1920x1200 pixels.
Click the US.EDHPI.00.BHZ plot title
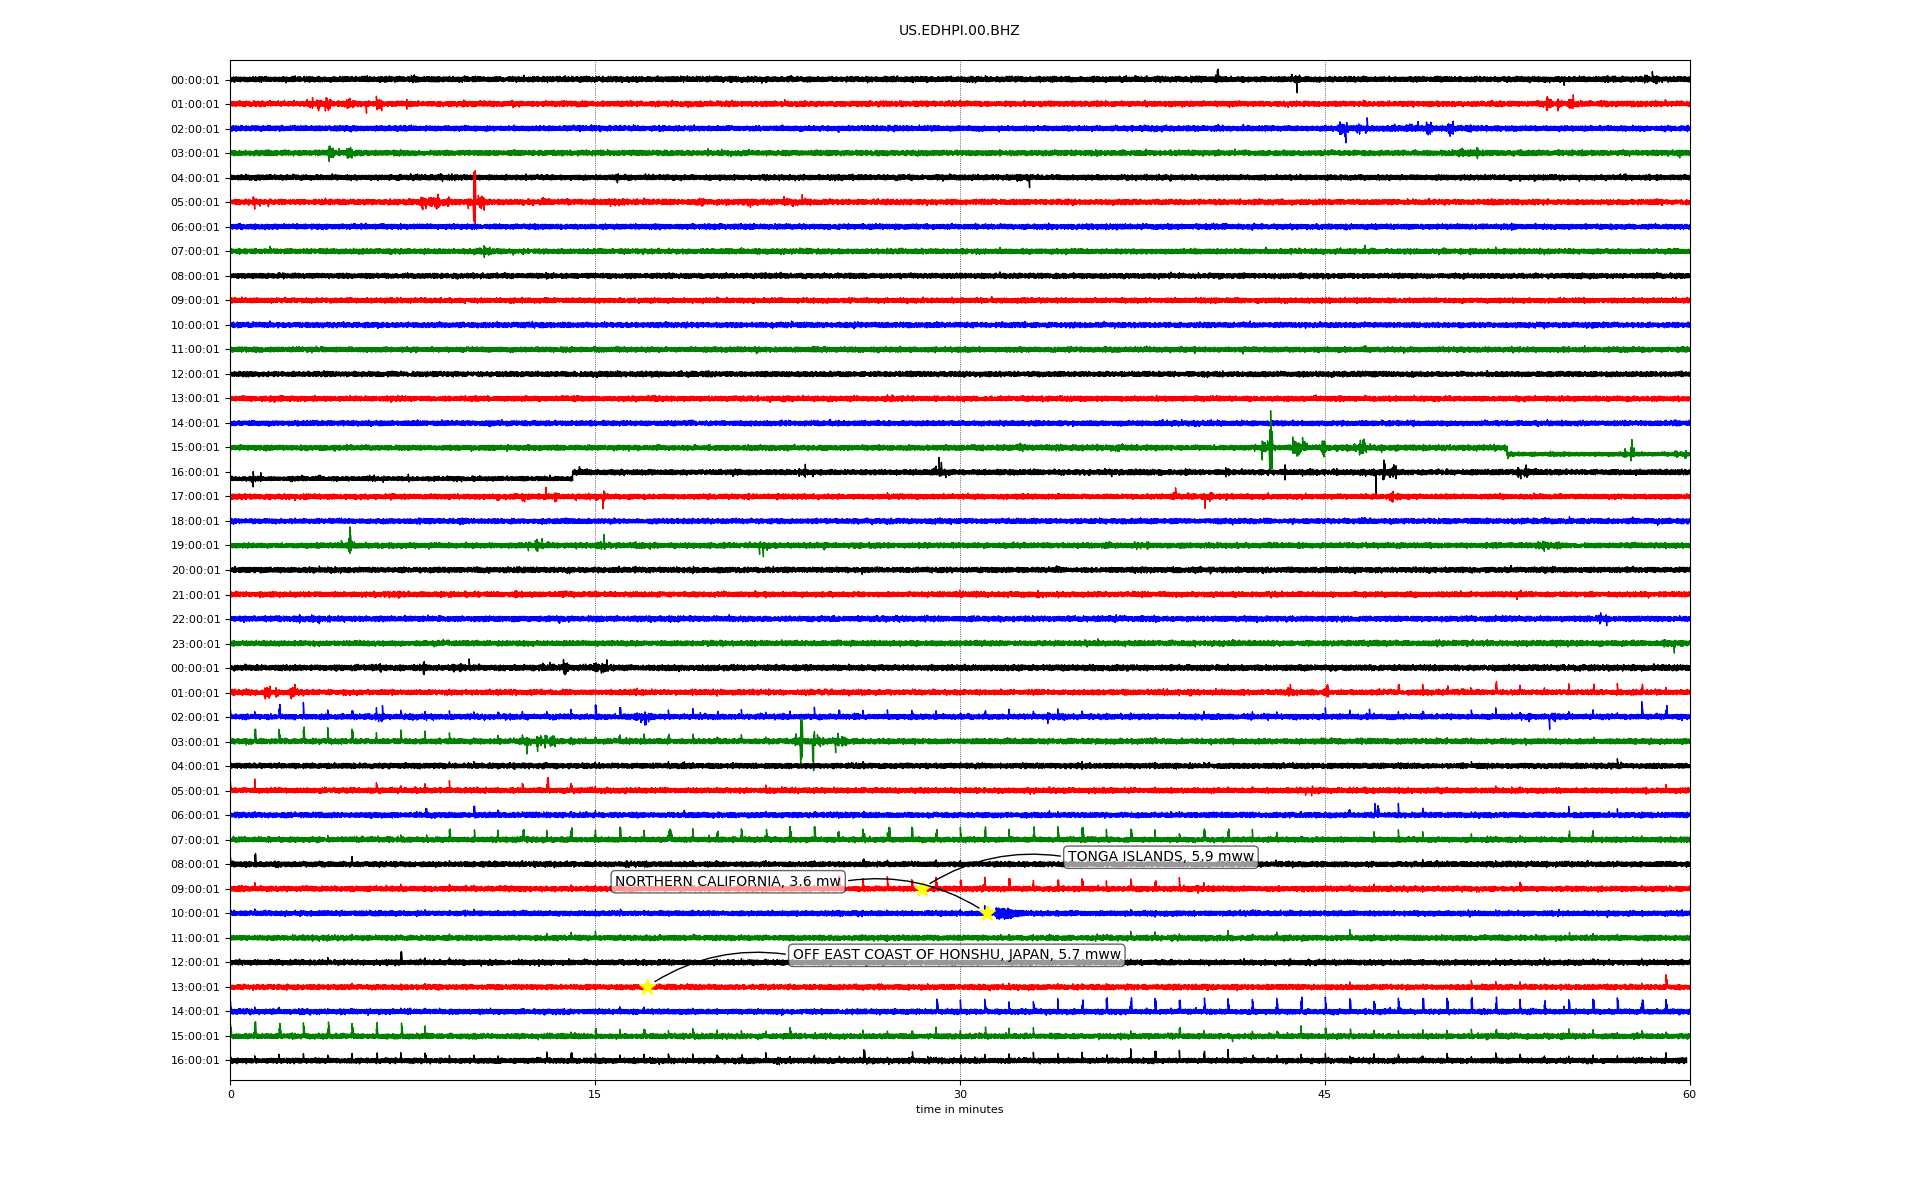click(959, 31)
